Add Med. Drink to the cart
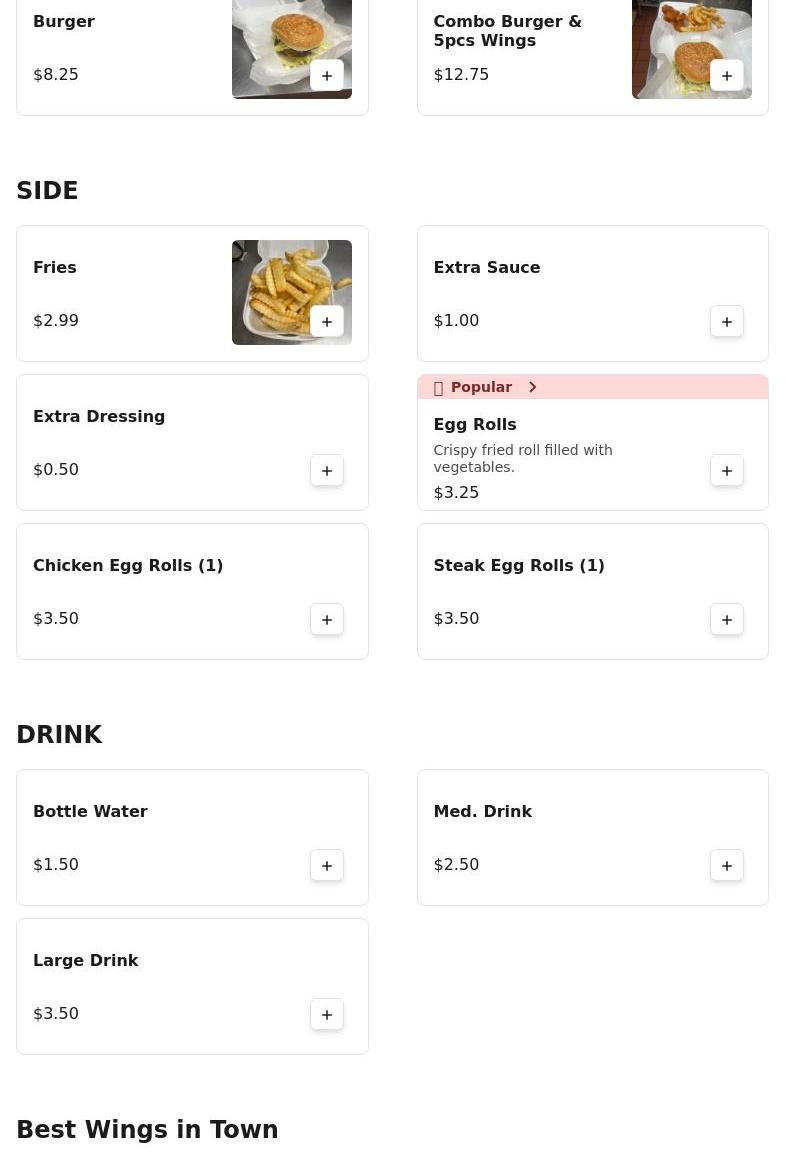This screenshot has height=1153, width=785. tap(727, 865)
